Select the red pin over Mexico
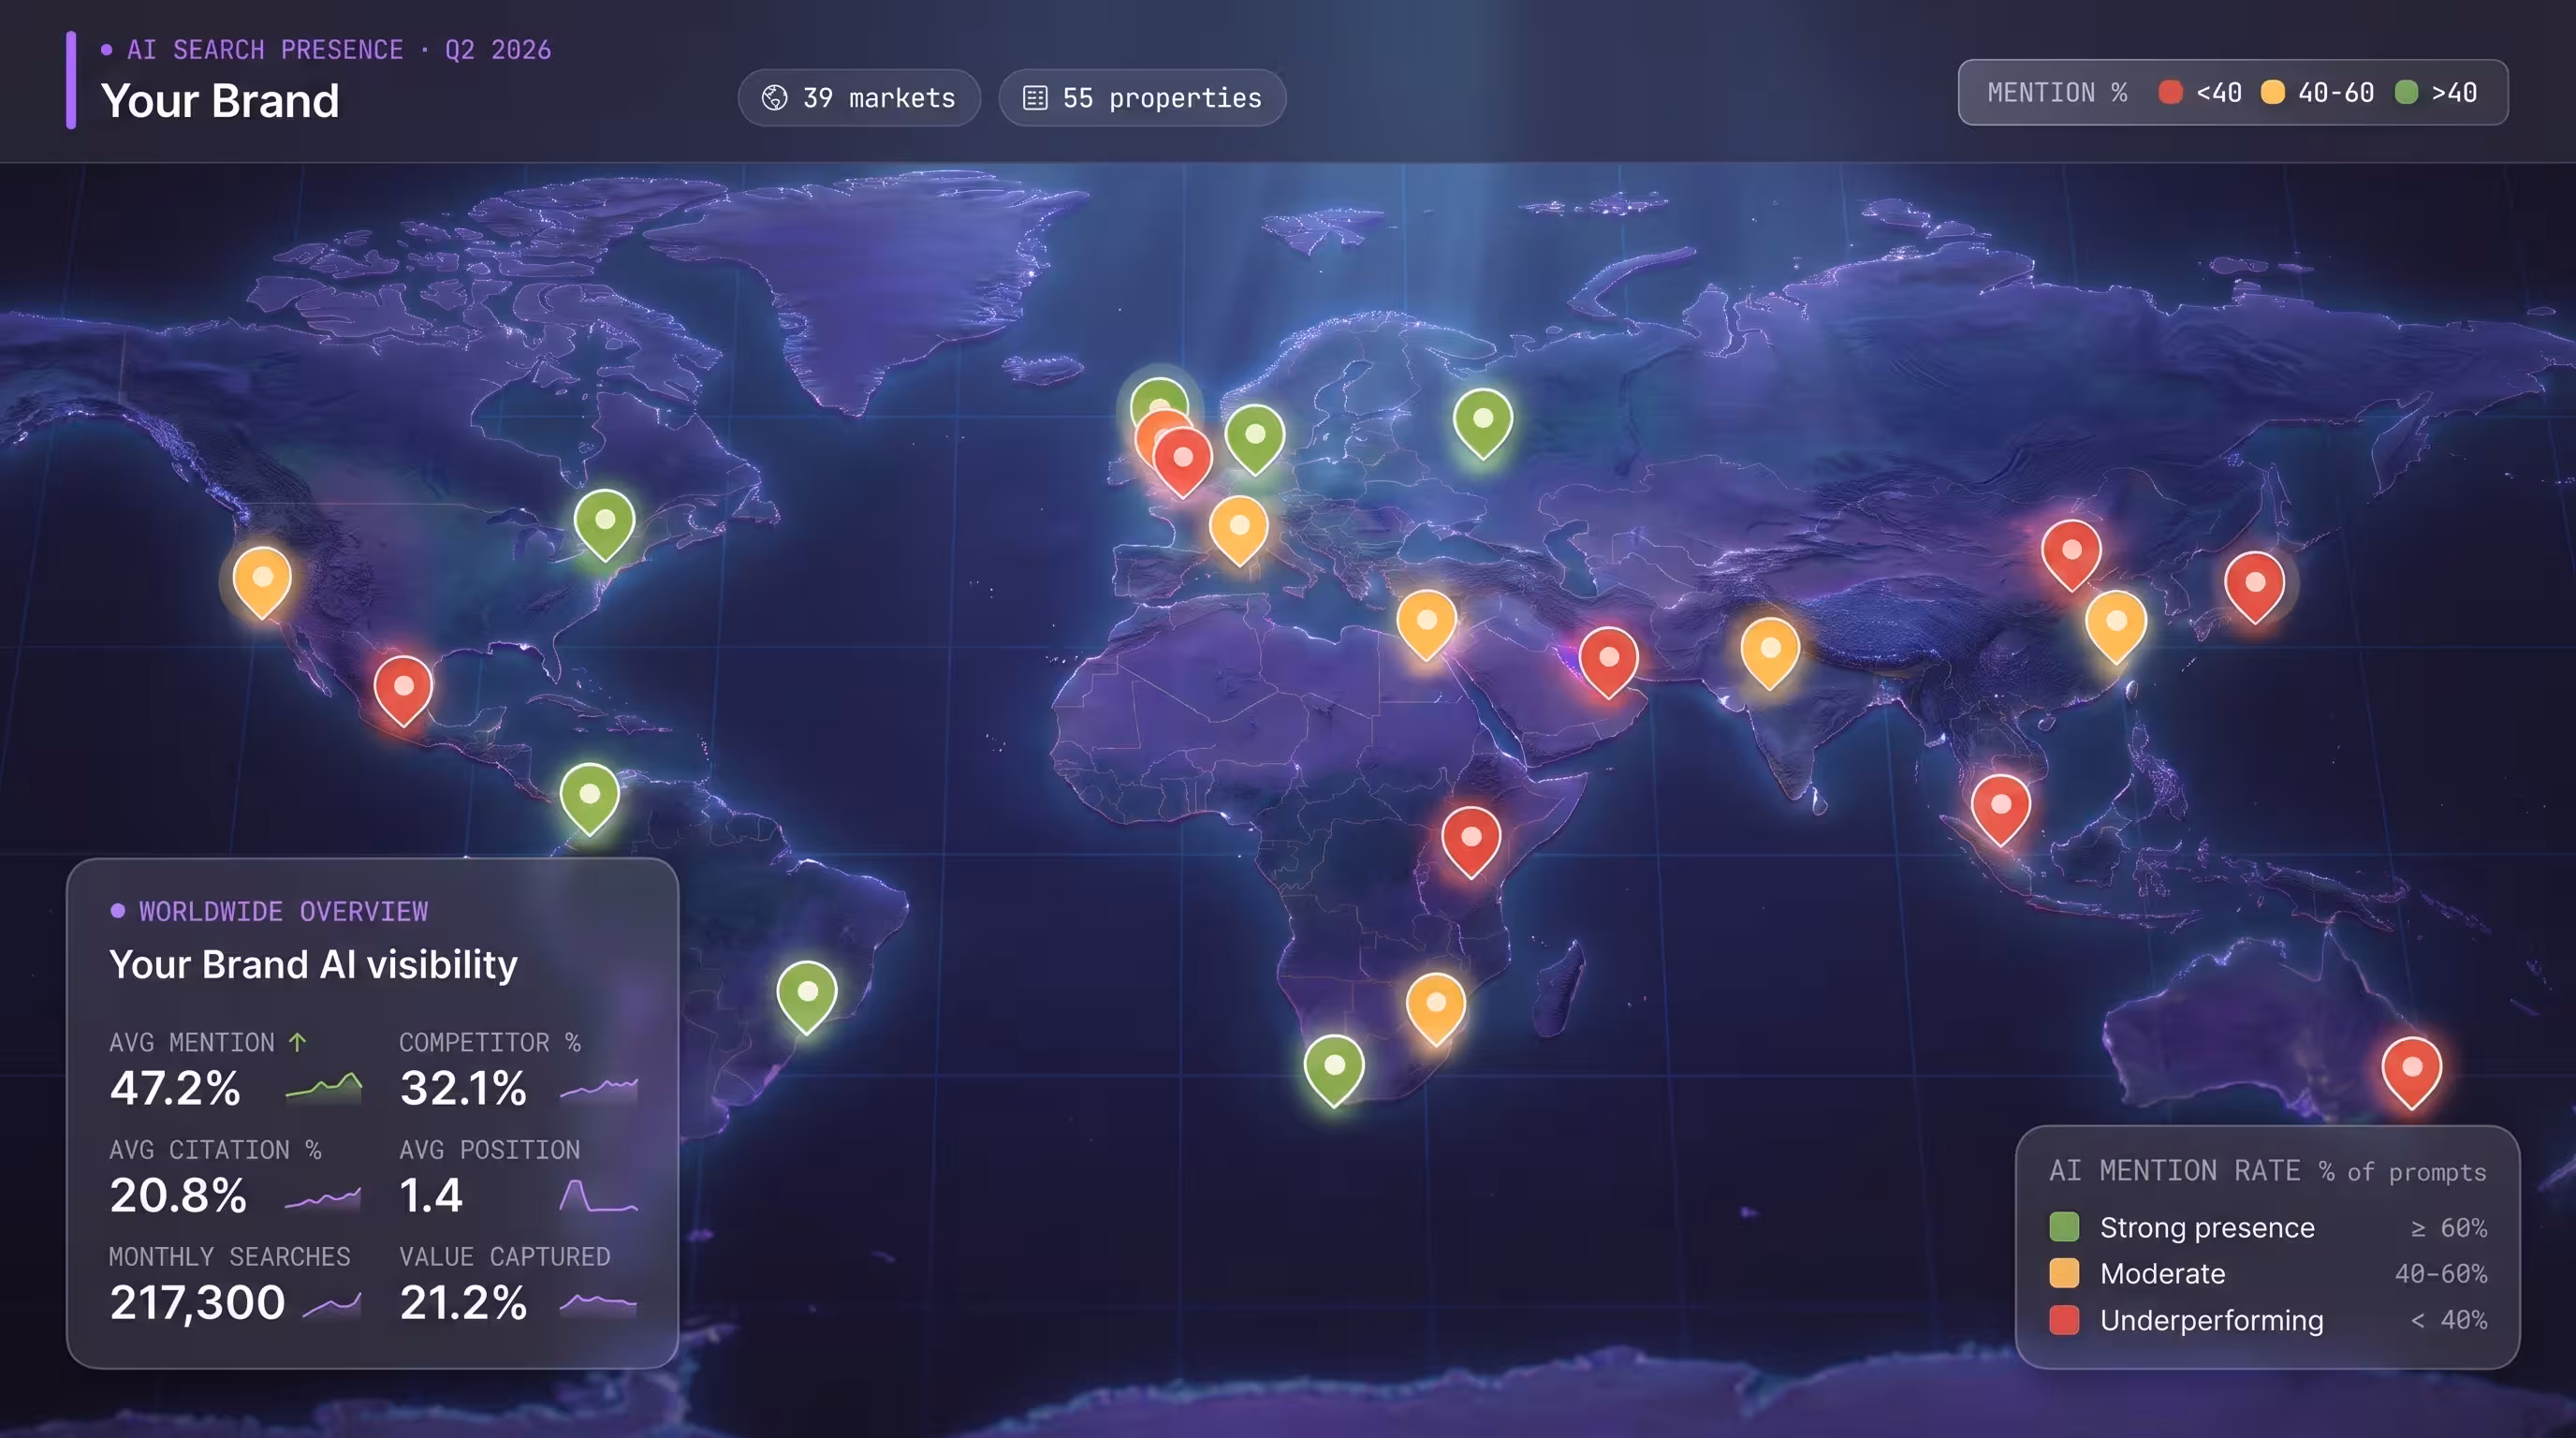 pyautogui.click(x=403, y=690)
